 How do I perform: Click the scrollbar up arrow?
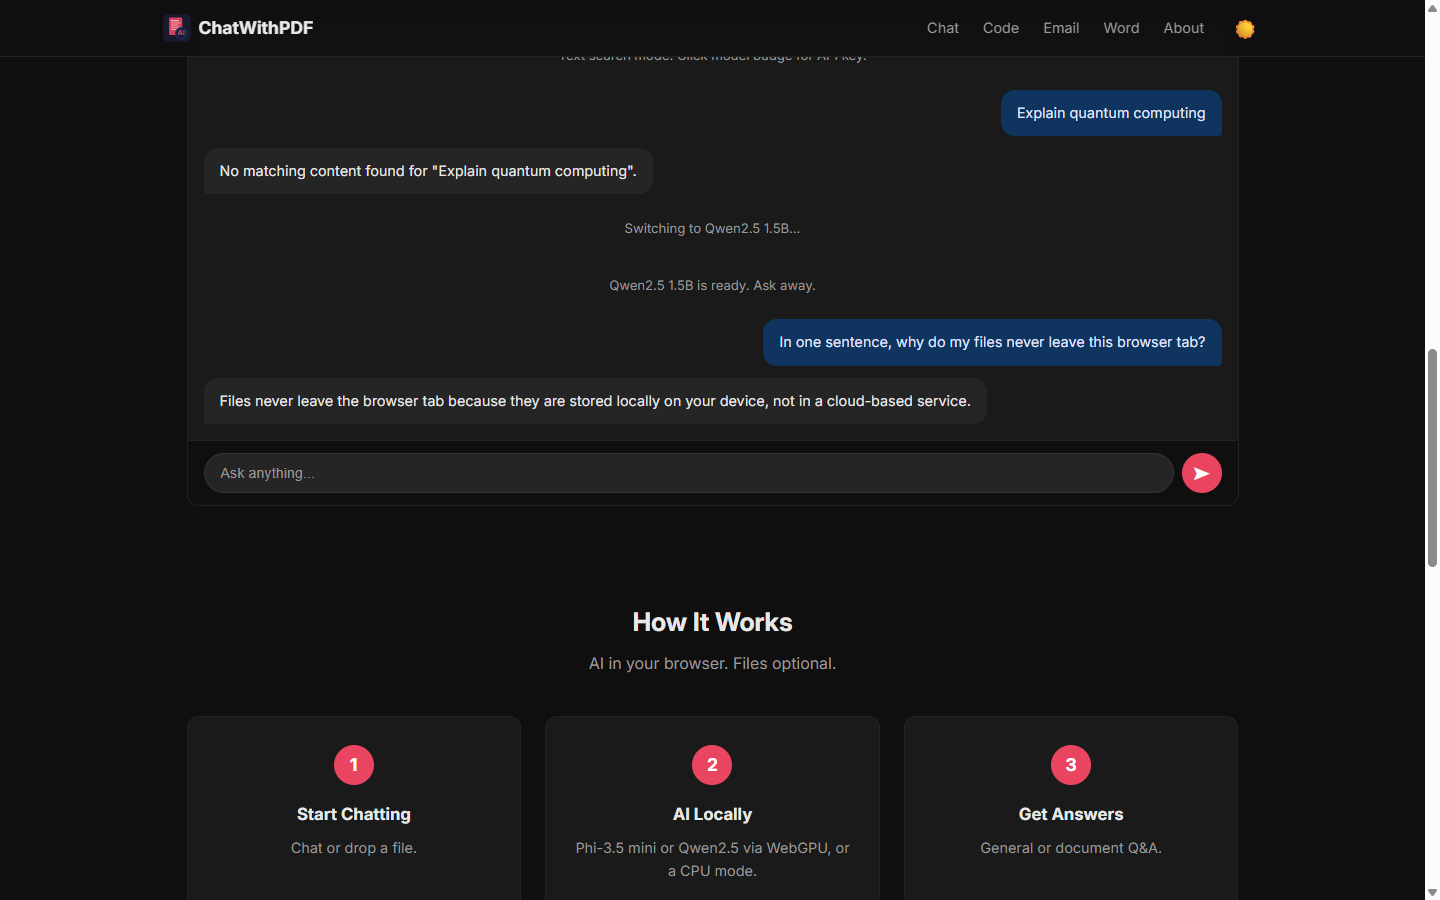(1432, 7)
